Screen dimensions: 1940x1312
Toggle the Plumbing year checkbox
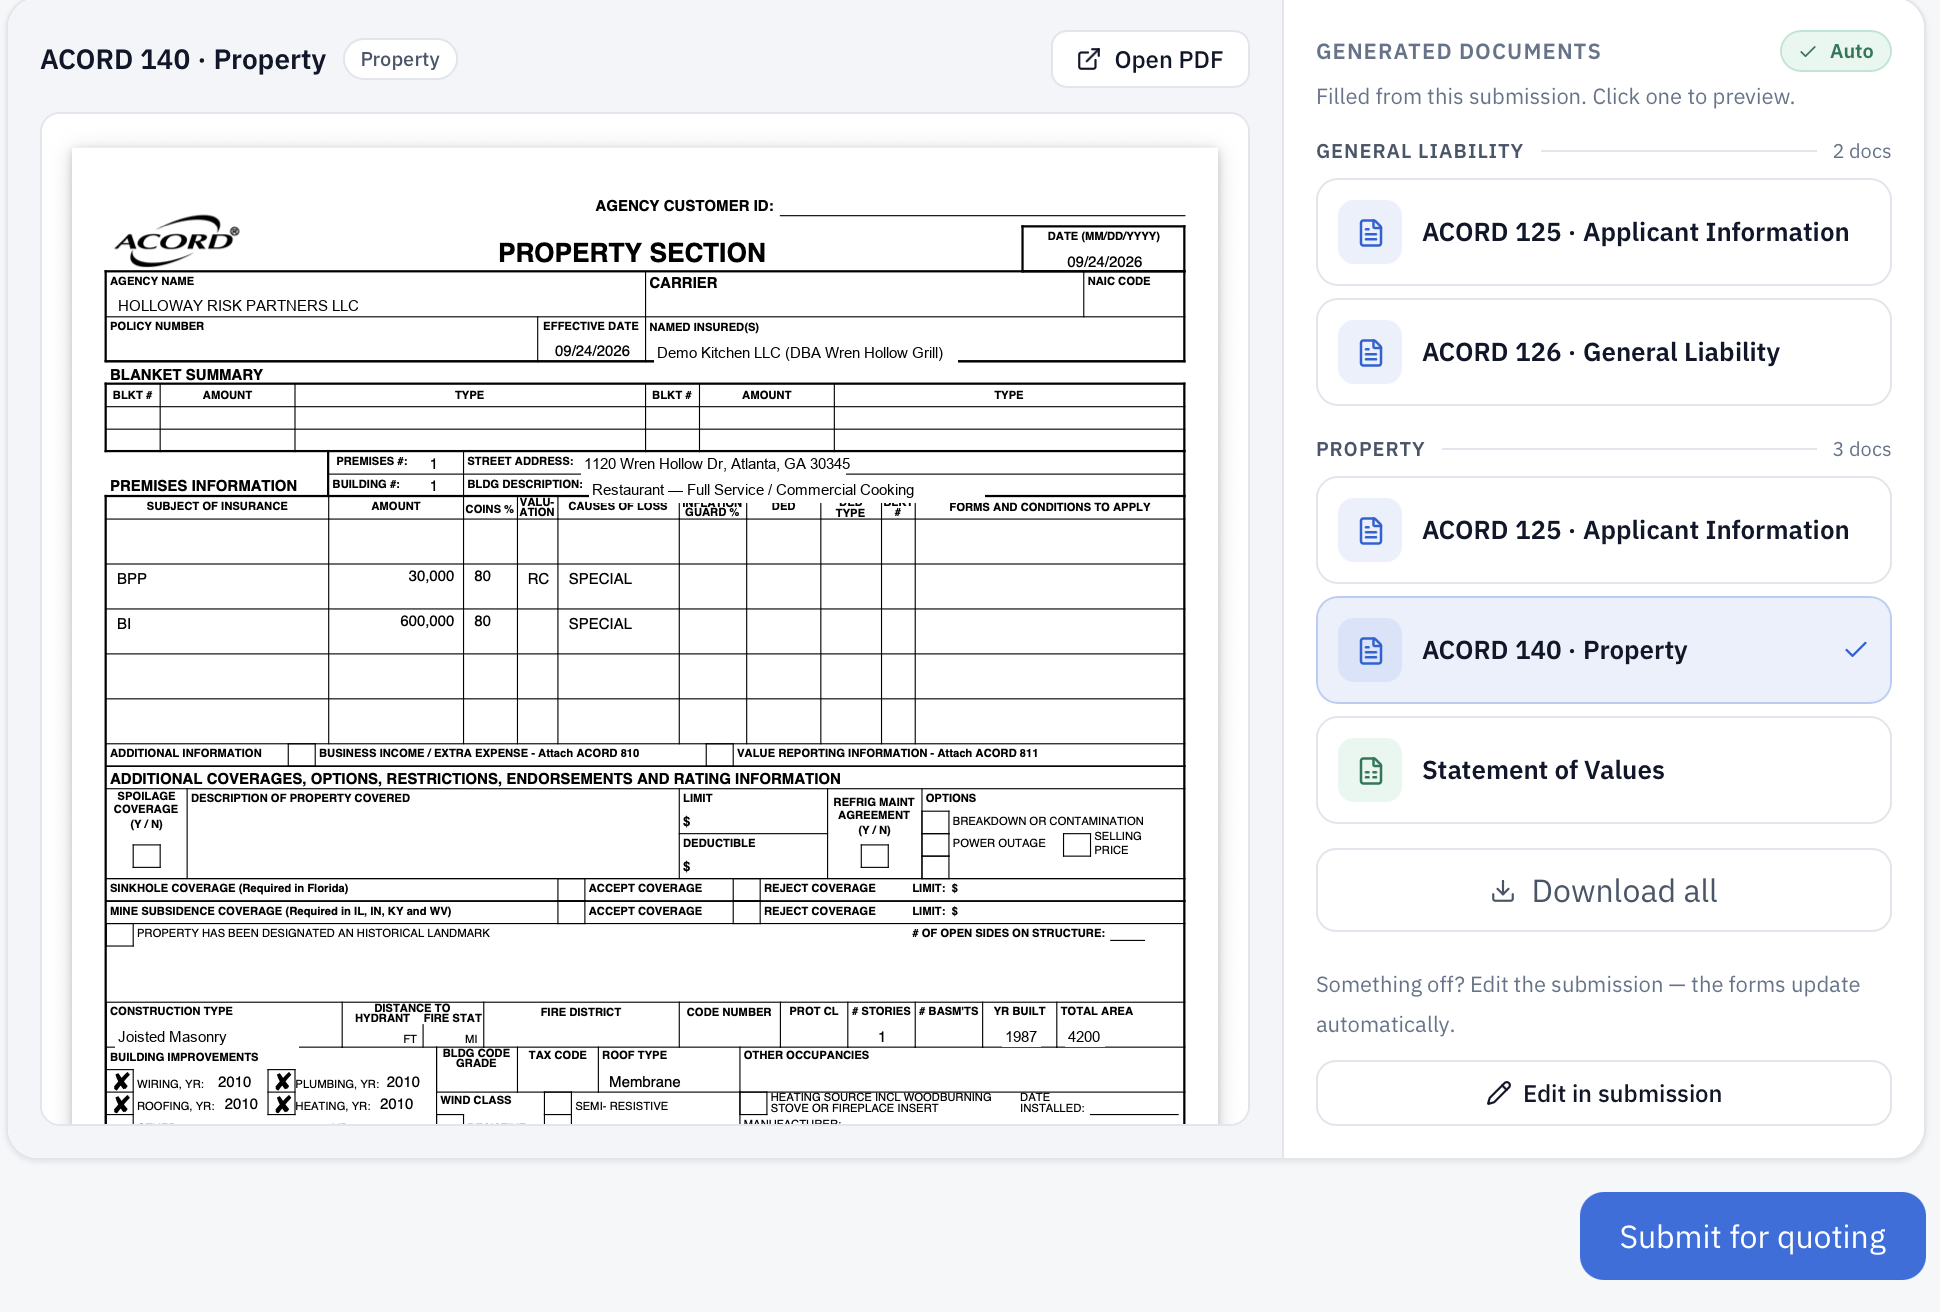click(x=283, y=1081)
